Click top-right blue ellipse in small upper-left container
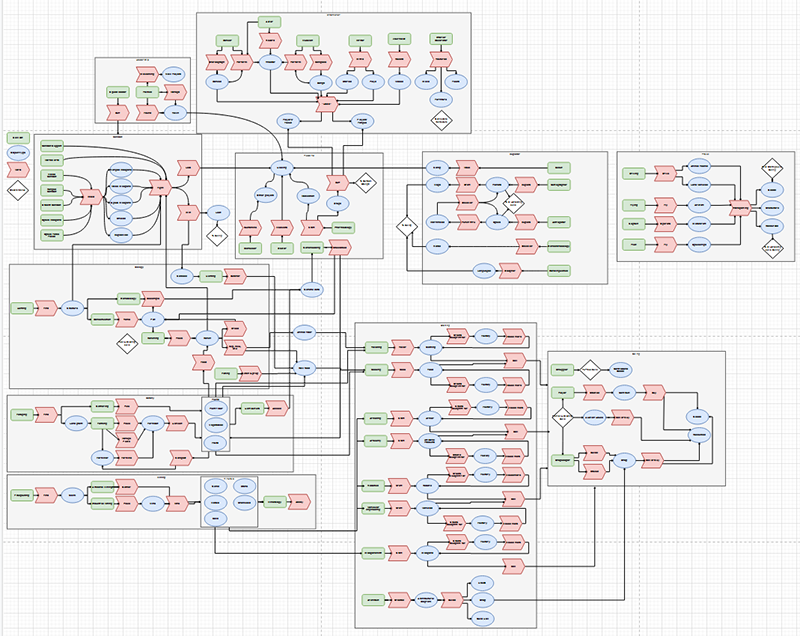Screen dimensions: 800x636 coord(175,72)
